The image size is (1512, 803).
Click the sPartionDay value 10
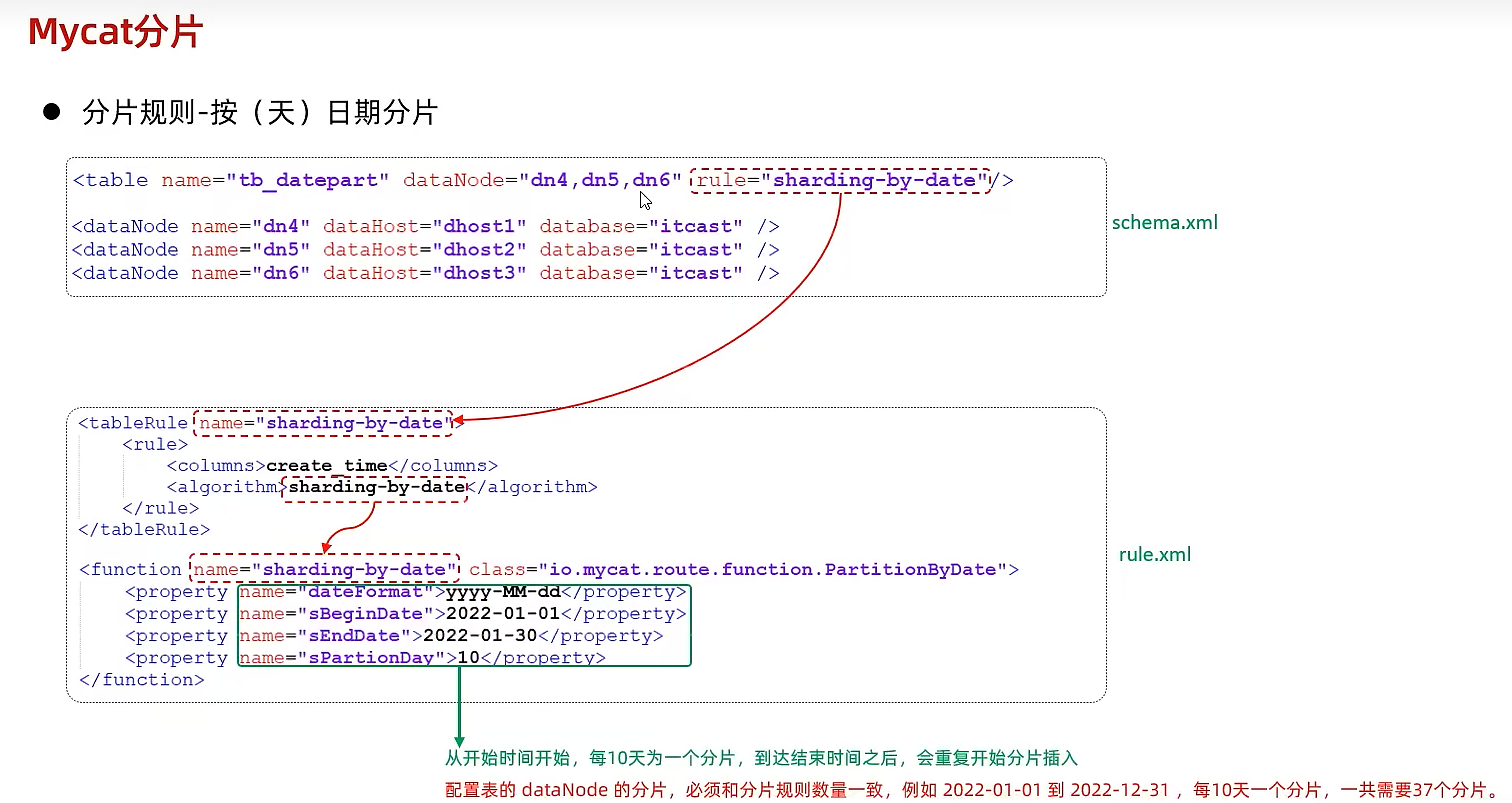tap(469, 658)
